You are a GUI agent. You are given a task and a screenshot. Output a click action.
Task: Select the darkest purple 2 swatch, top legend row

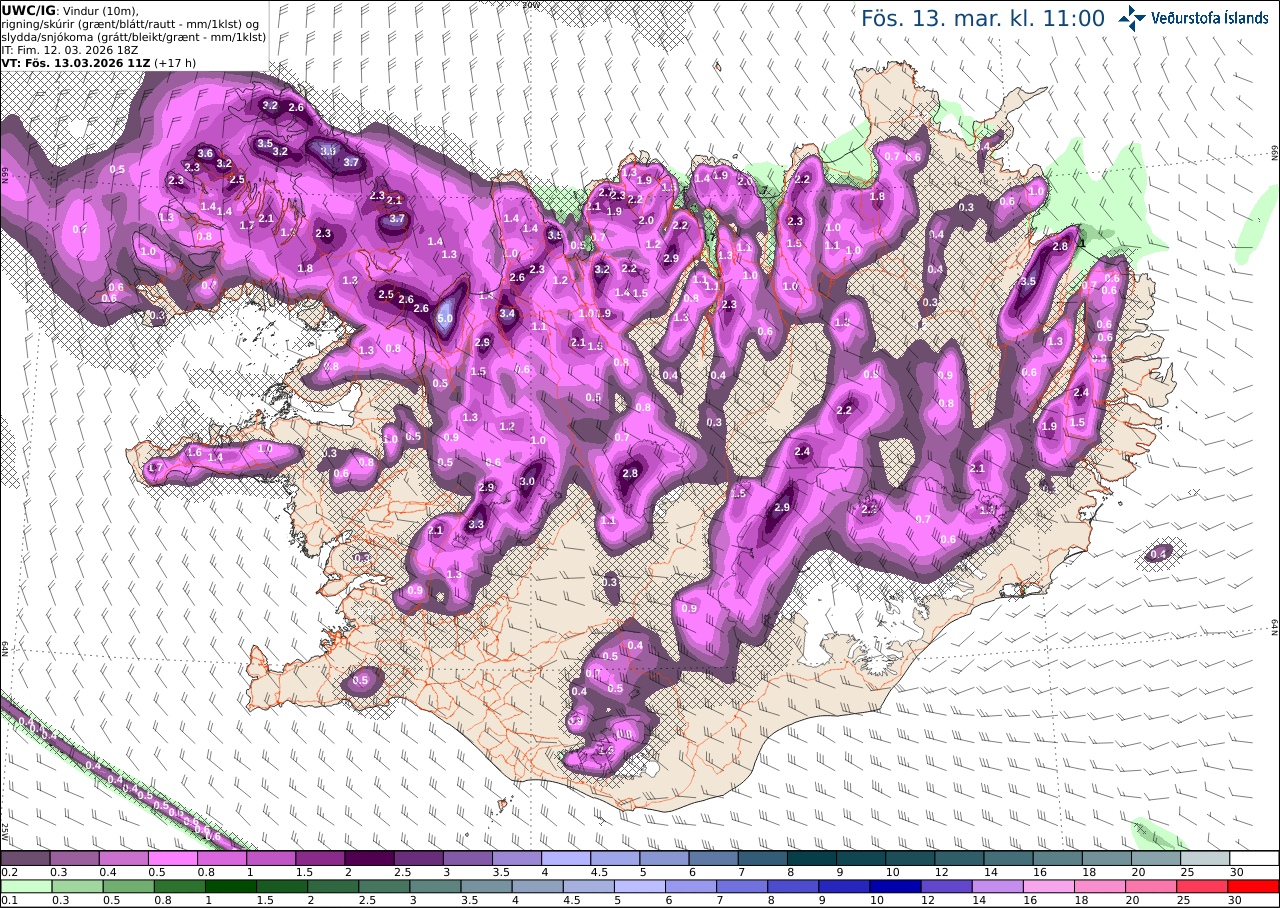369,858
